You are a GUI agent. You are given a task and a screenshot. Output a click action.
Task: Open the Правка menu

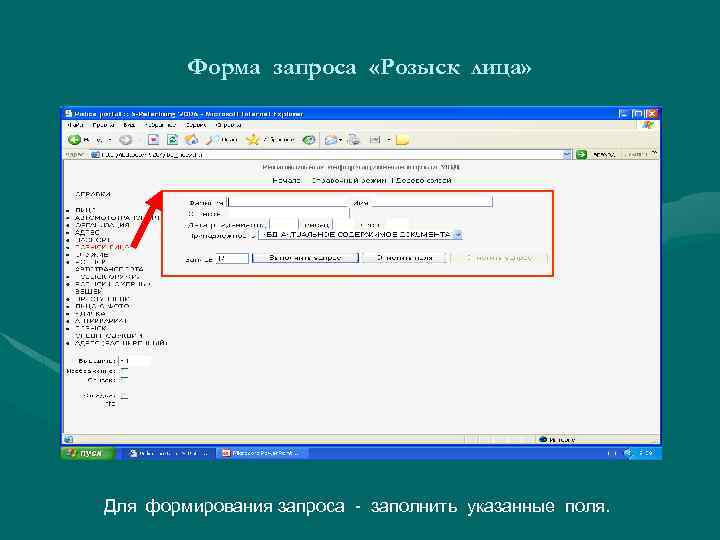[x=103, y=125]
